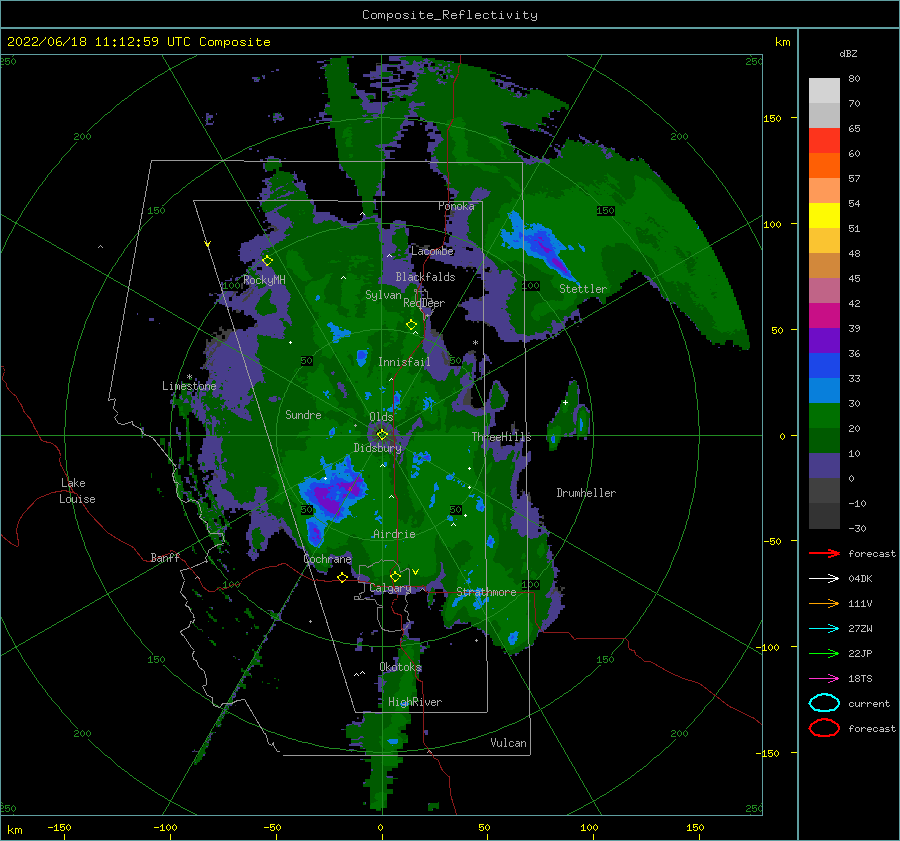This screenshot has height=841, width=900.
Task: Click the 18TS legend label
Action: pos(860,679)
